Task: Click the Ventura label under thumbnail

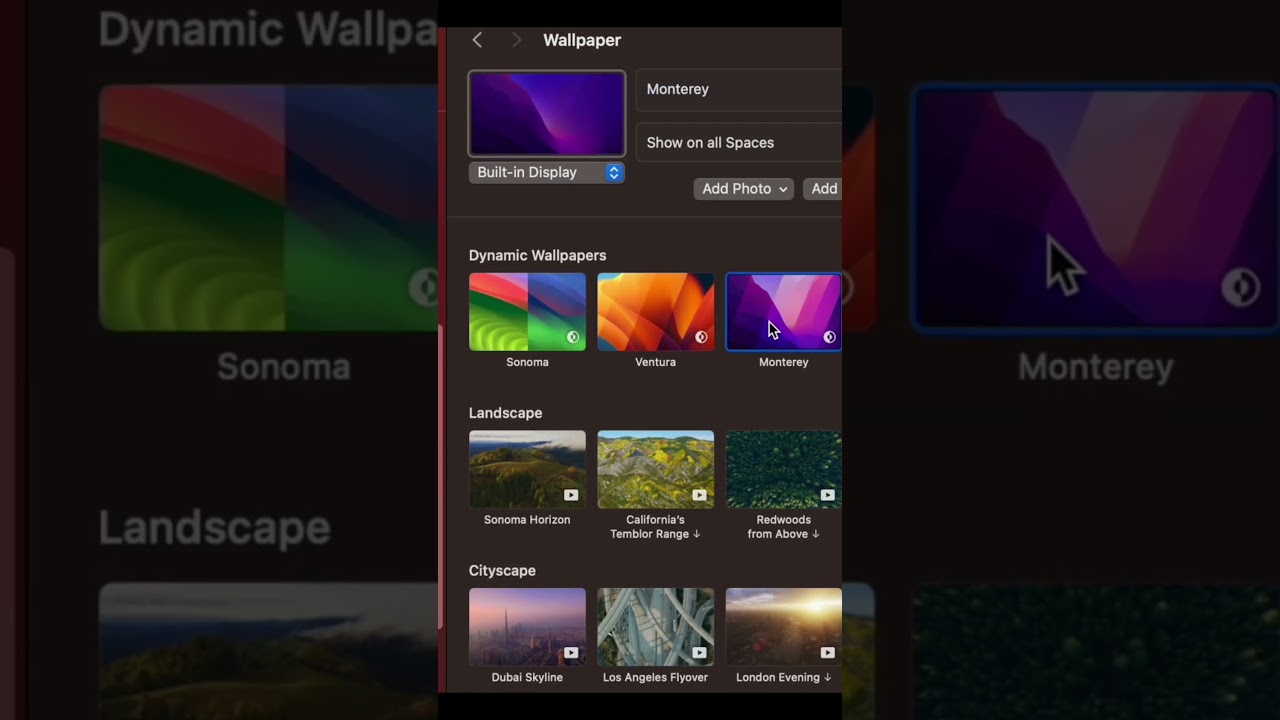Action: (655, 362)
